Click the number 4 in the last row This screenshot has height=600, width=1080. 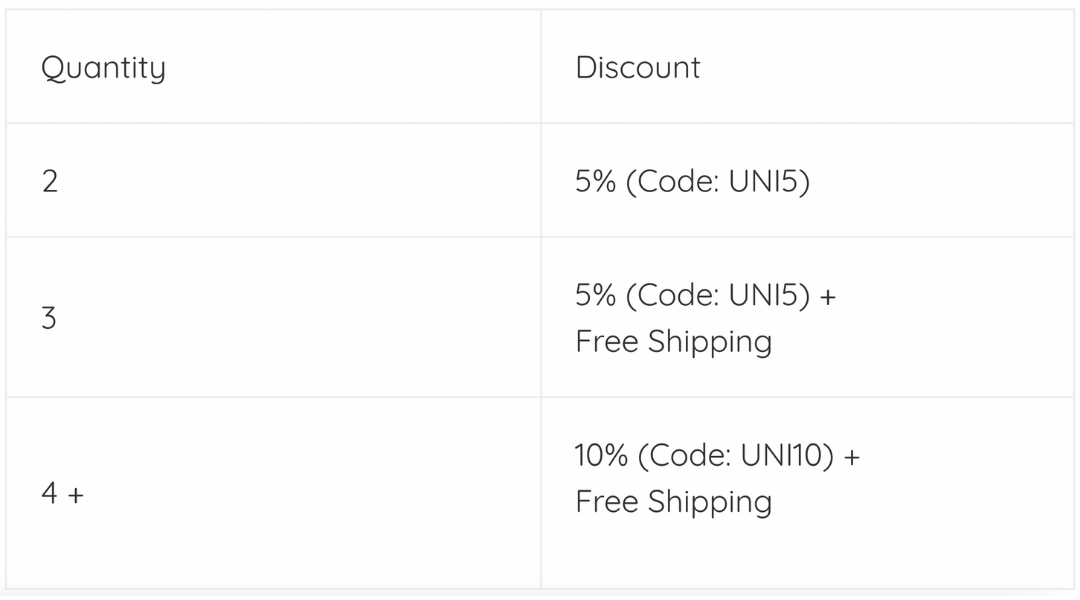(x=49, y=493)
